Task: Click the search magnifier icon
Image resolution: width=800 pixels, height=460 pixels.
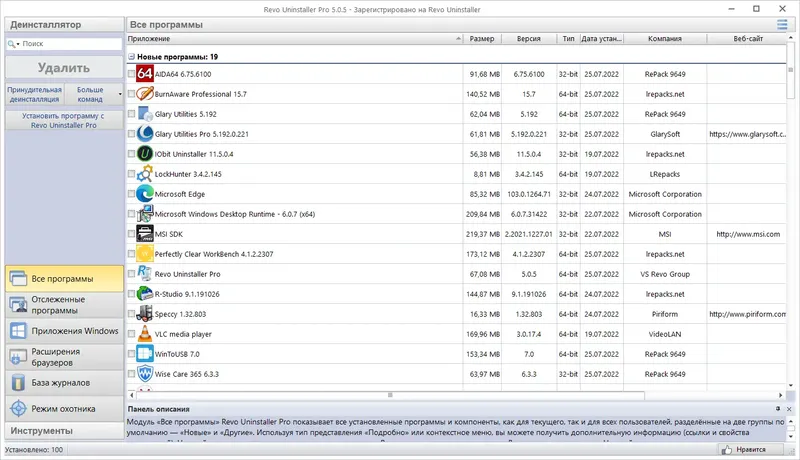Action: (11, 44)
